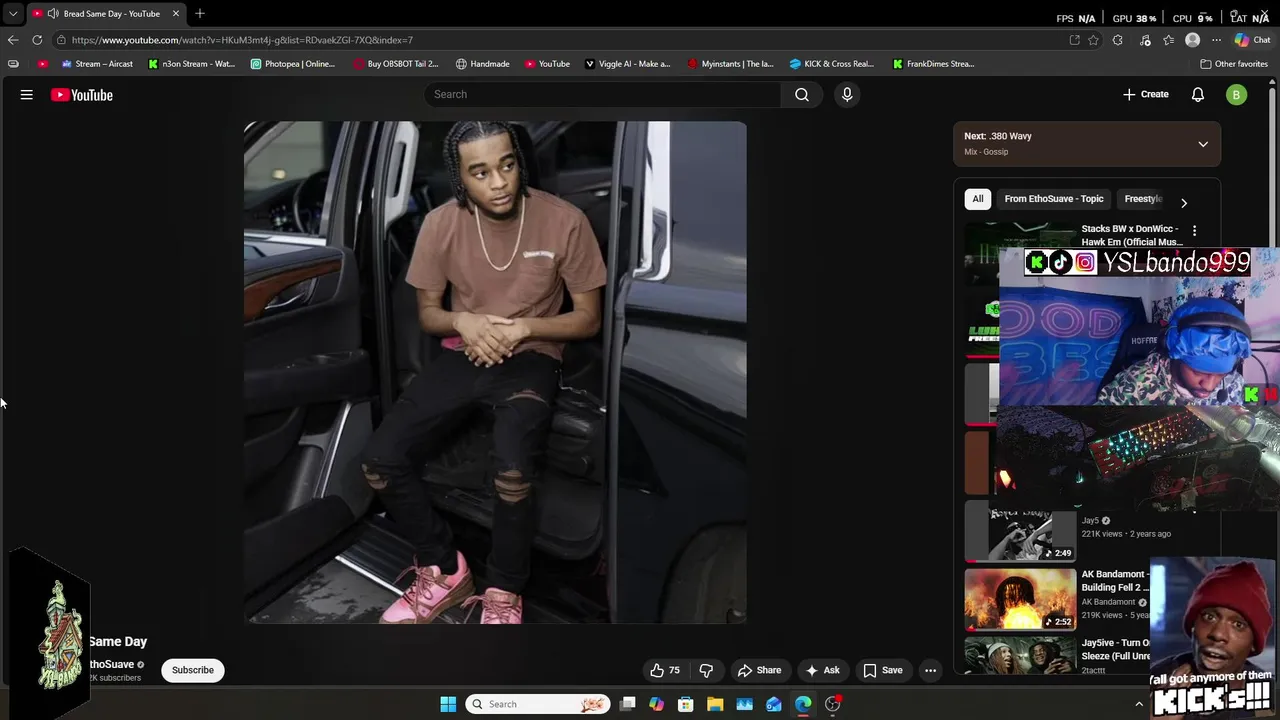Go to the YouTube home logo
Image resolution: width=1280 pixels, height=720 pixels.
tap(82, 95)
